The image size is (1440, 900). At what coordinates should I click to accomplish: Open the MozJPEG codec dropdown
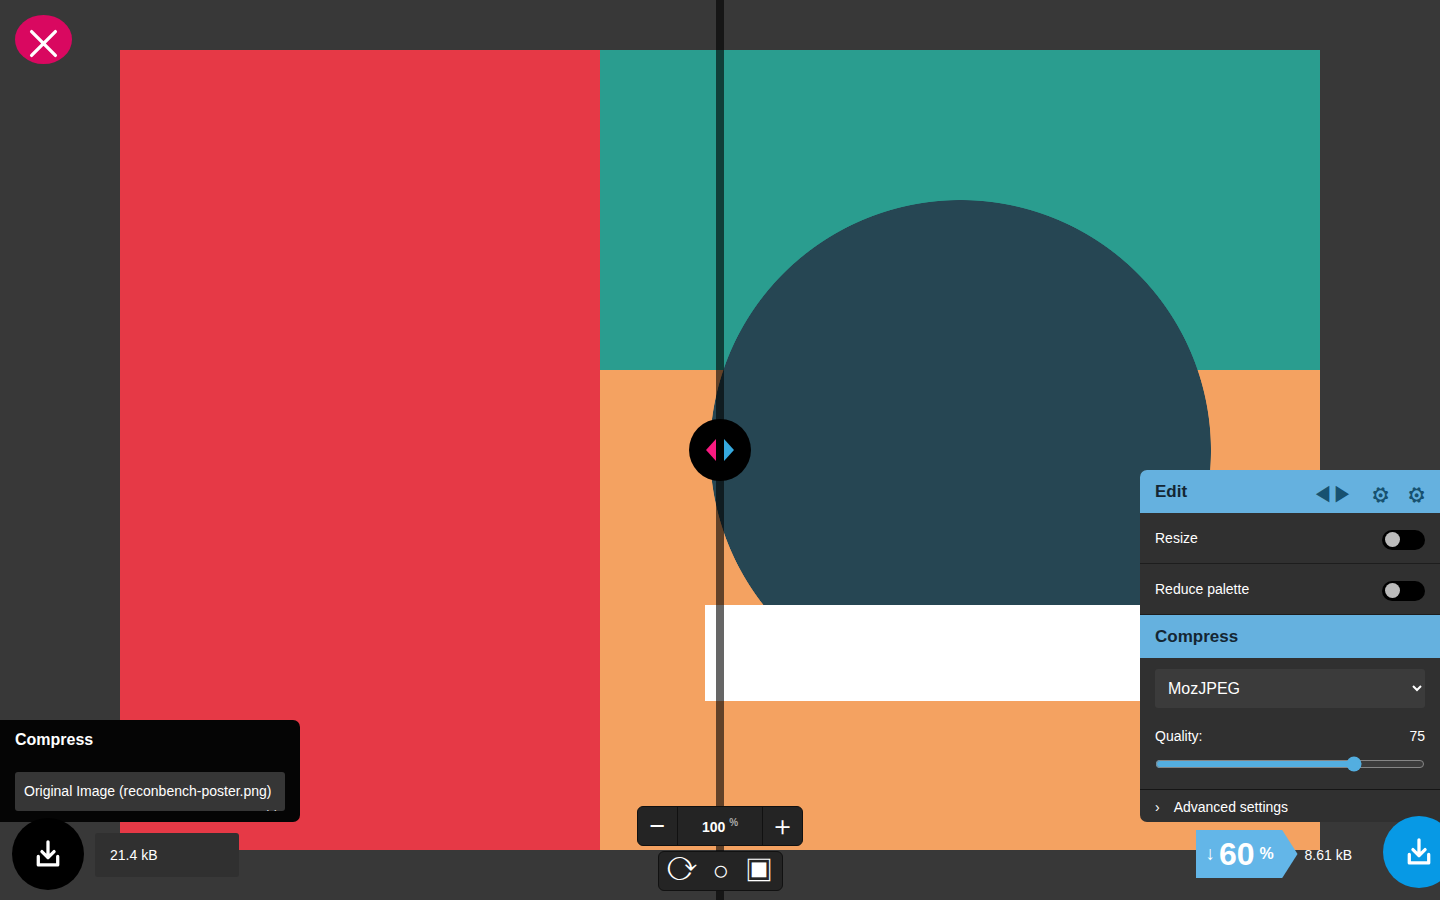1290,688
